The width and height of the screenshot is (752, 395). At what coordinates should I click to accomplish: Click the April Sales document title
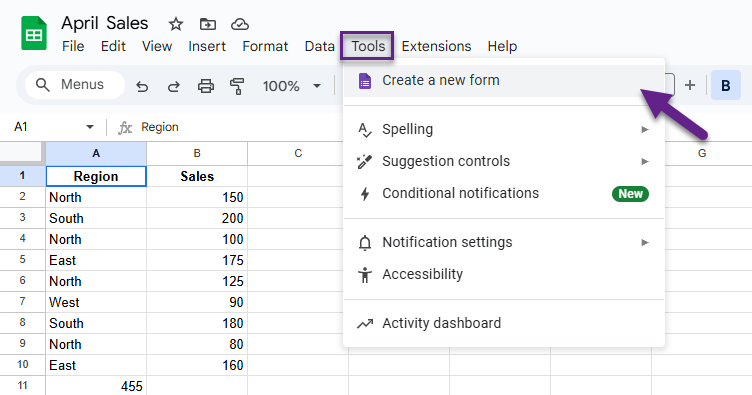pos(105,23)
